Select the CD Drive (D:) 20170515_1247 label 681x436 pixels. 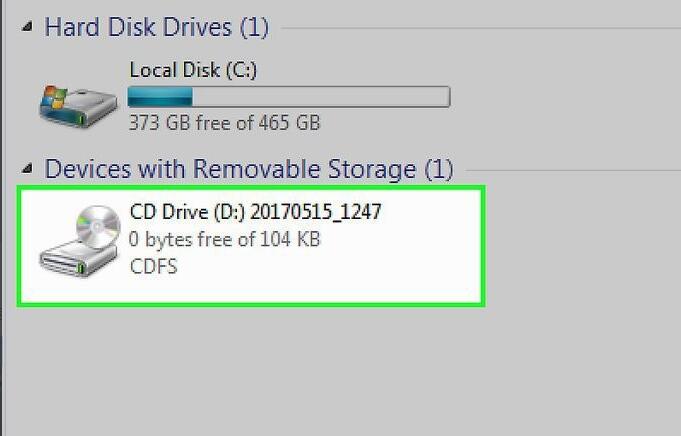255,212
